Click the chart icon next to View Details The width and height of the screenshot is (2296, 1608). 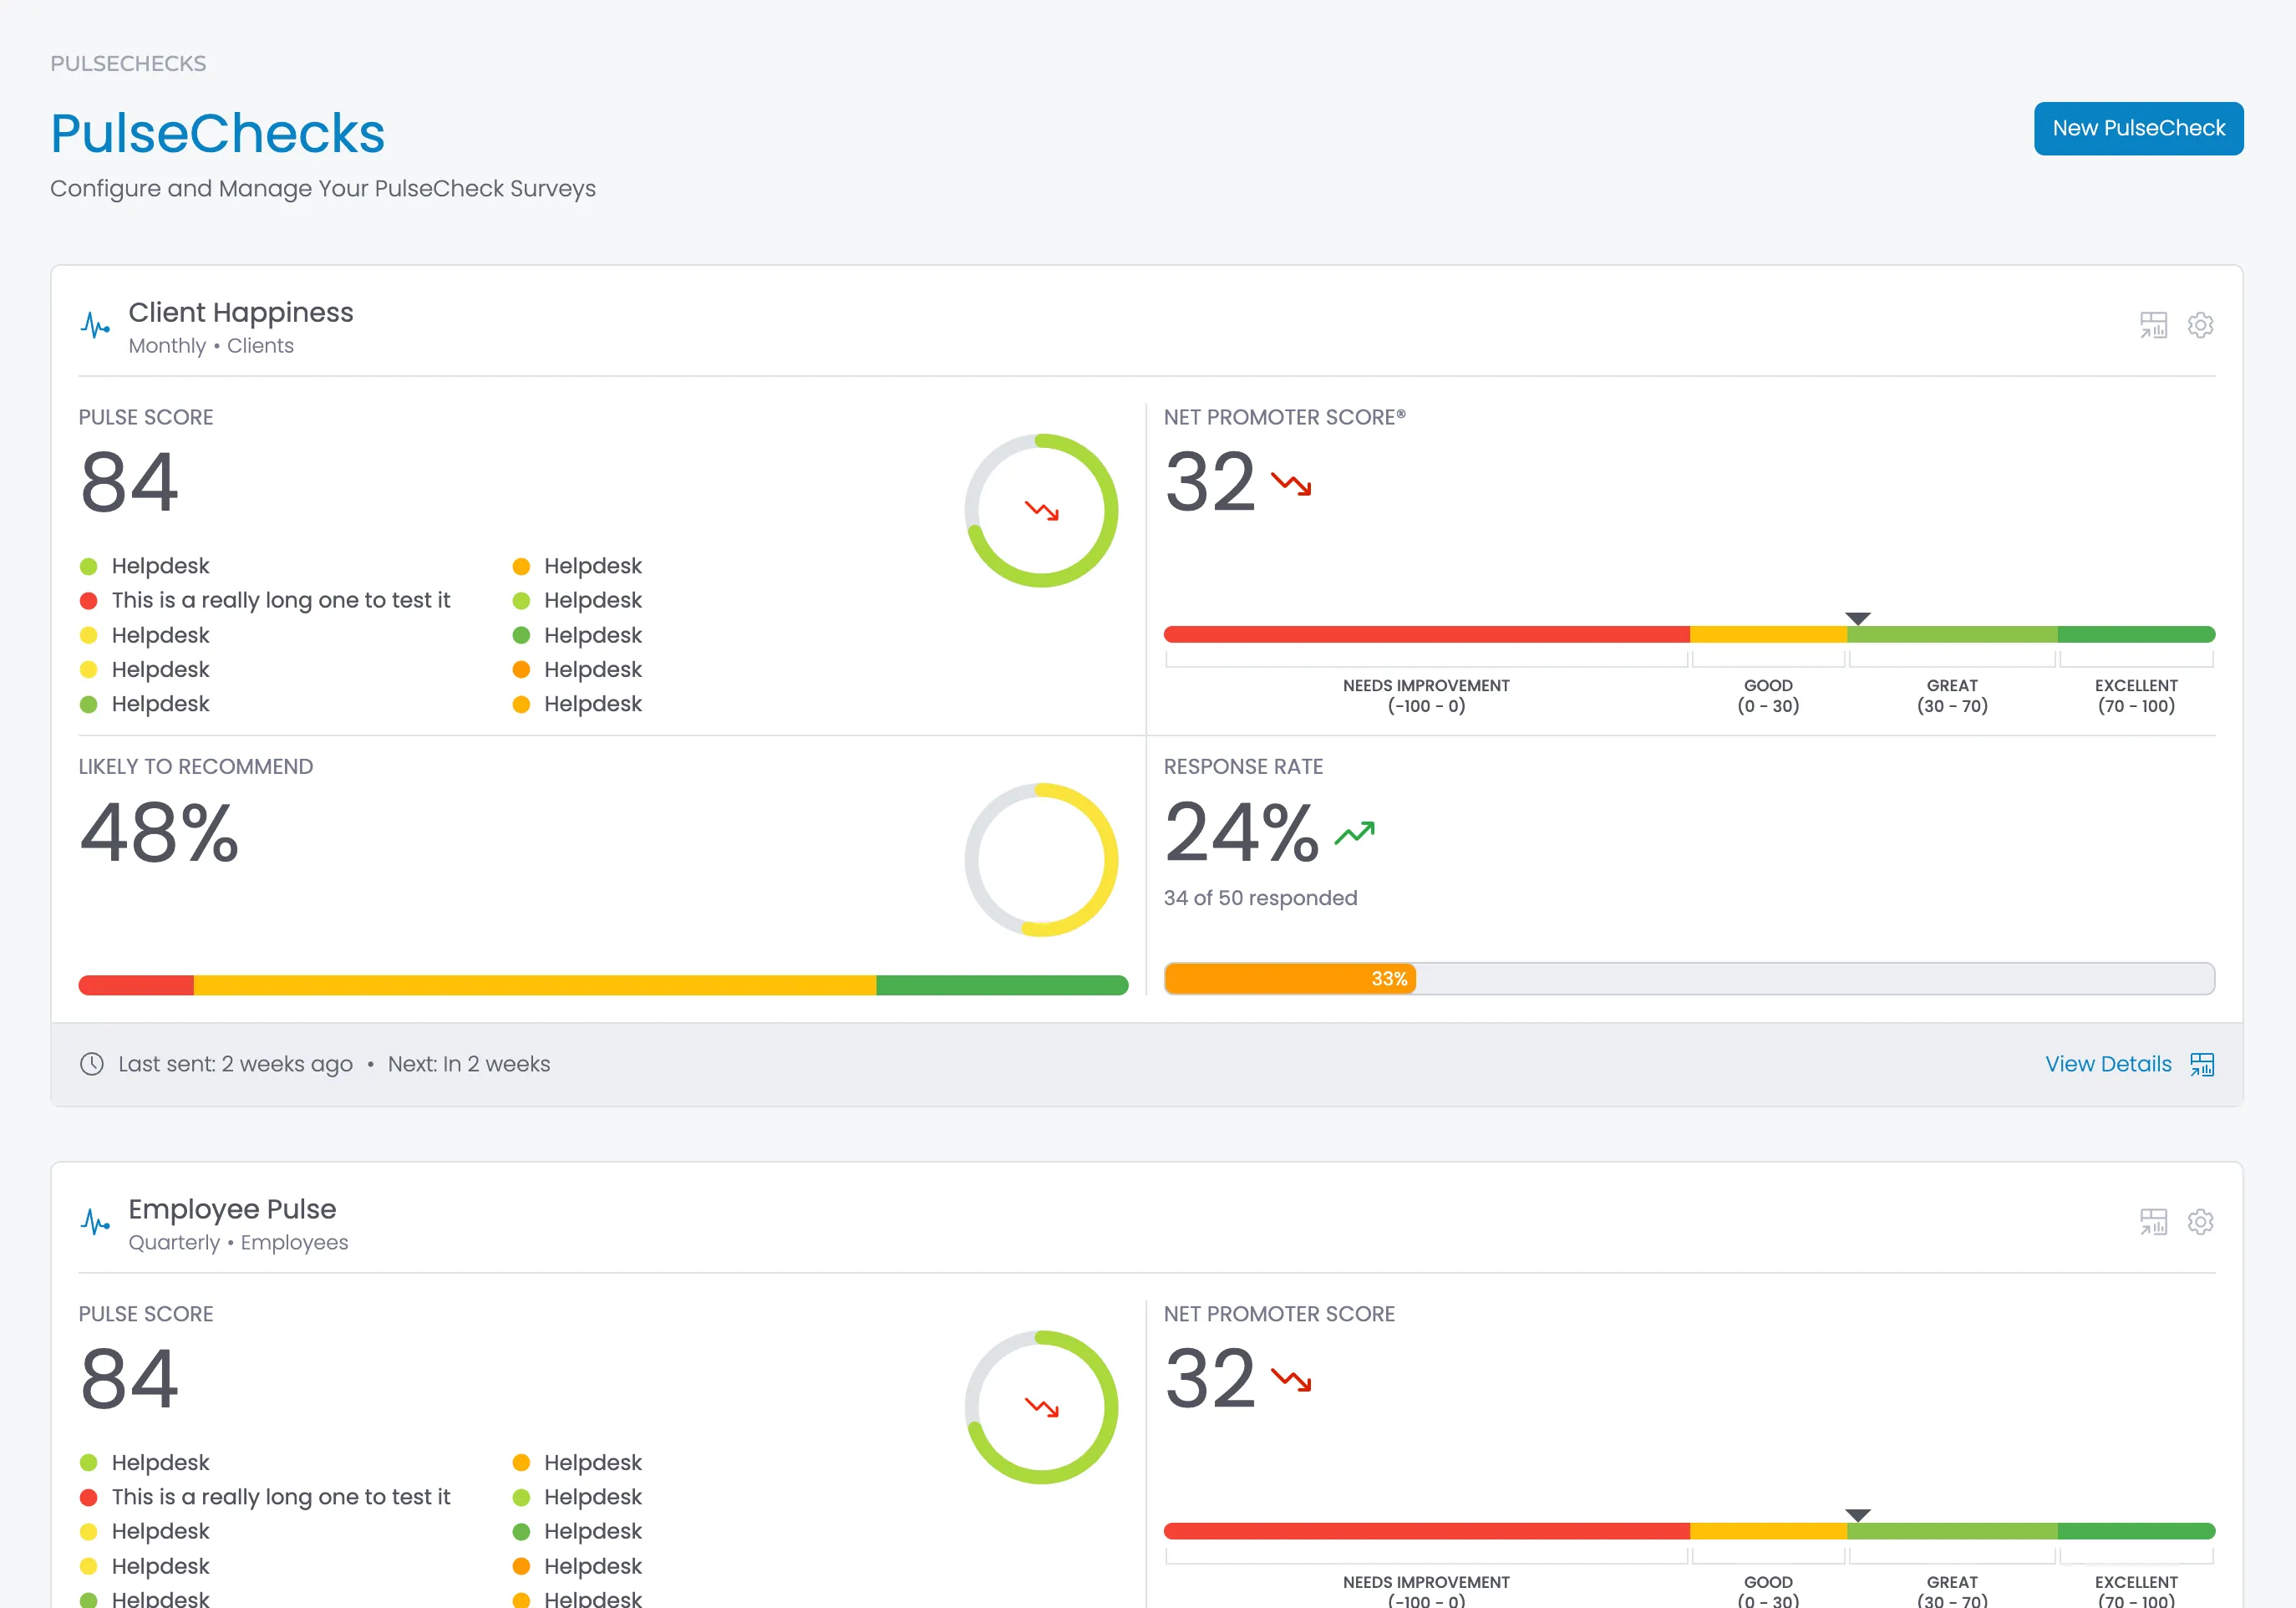pyautogui.click(x=2202, y=1064)
